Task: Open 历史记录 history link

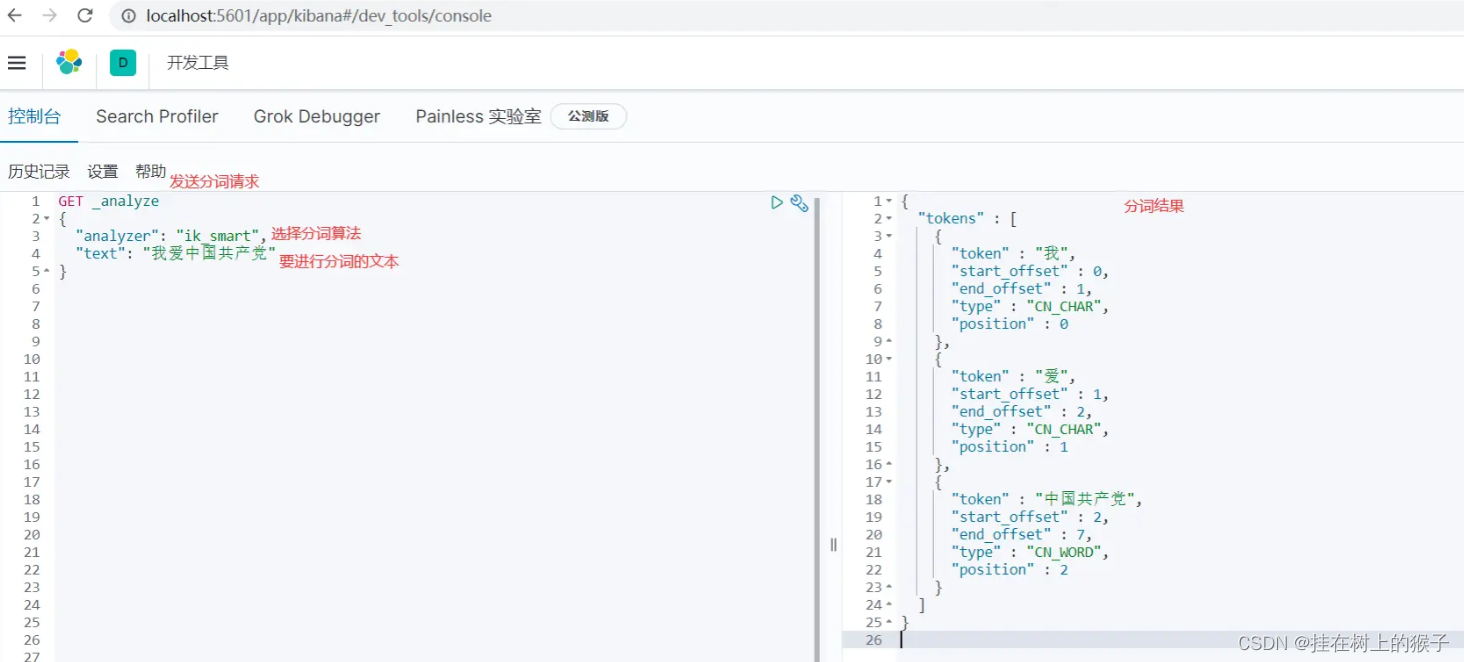Action: coord(39,172)
